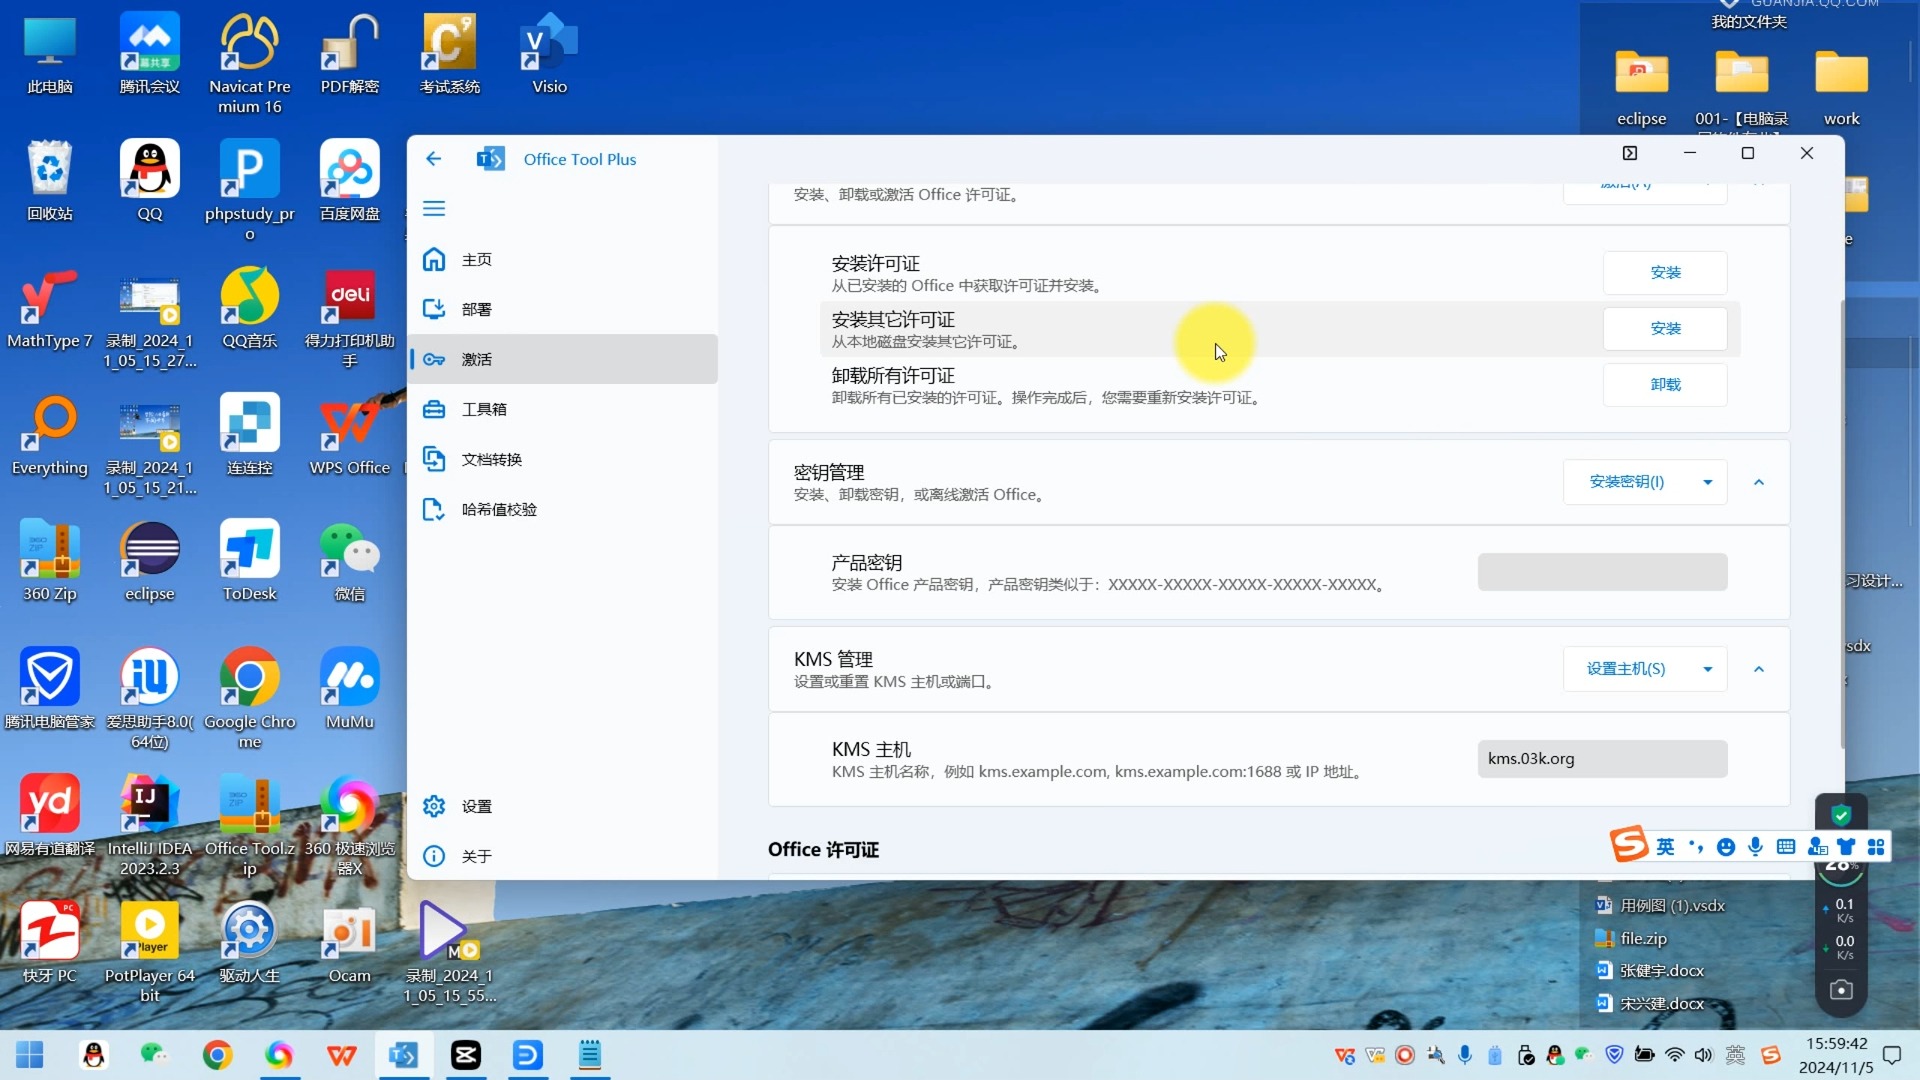1920x1080 pixels.
Task: Open 工具箱 toolbox in sidebar
Action: point(563,409)
